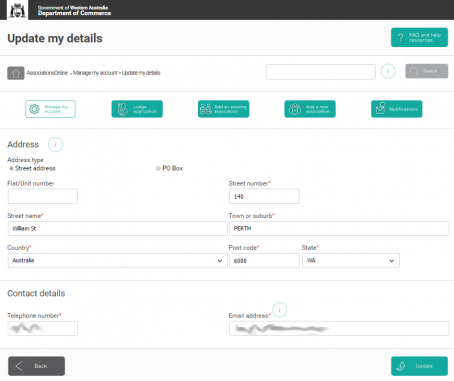The height and width of the screenshot is (381, 454).
Task: Select Add a new association
Action: (310, 109)
